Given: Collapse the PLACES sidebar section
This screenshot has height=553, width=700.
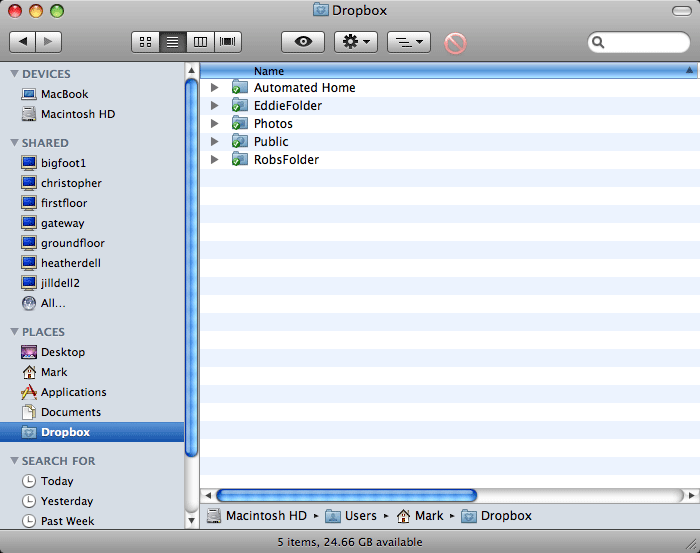Looking at the screenshot, I should (x=14, y=332).
